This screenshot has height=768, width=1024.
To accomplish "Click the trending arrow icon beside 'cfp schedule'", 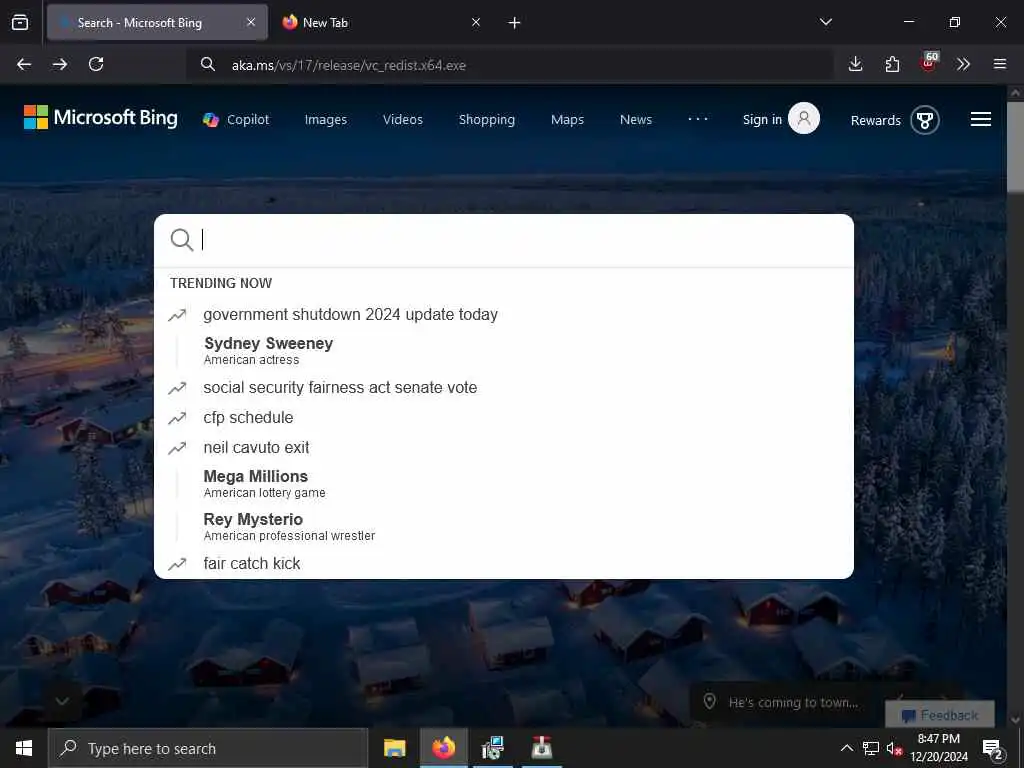I will coord(177,418).
